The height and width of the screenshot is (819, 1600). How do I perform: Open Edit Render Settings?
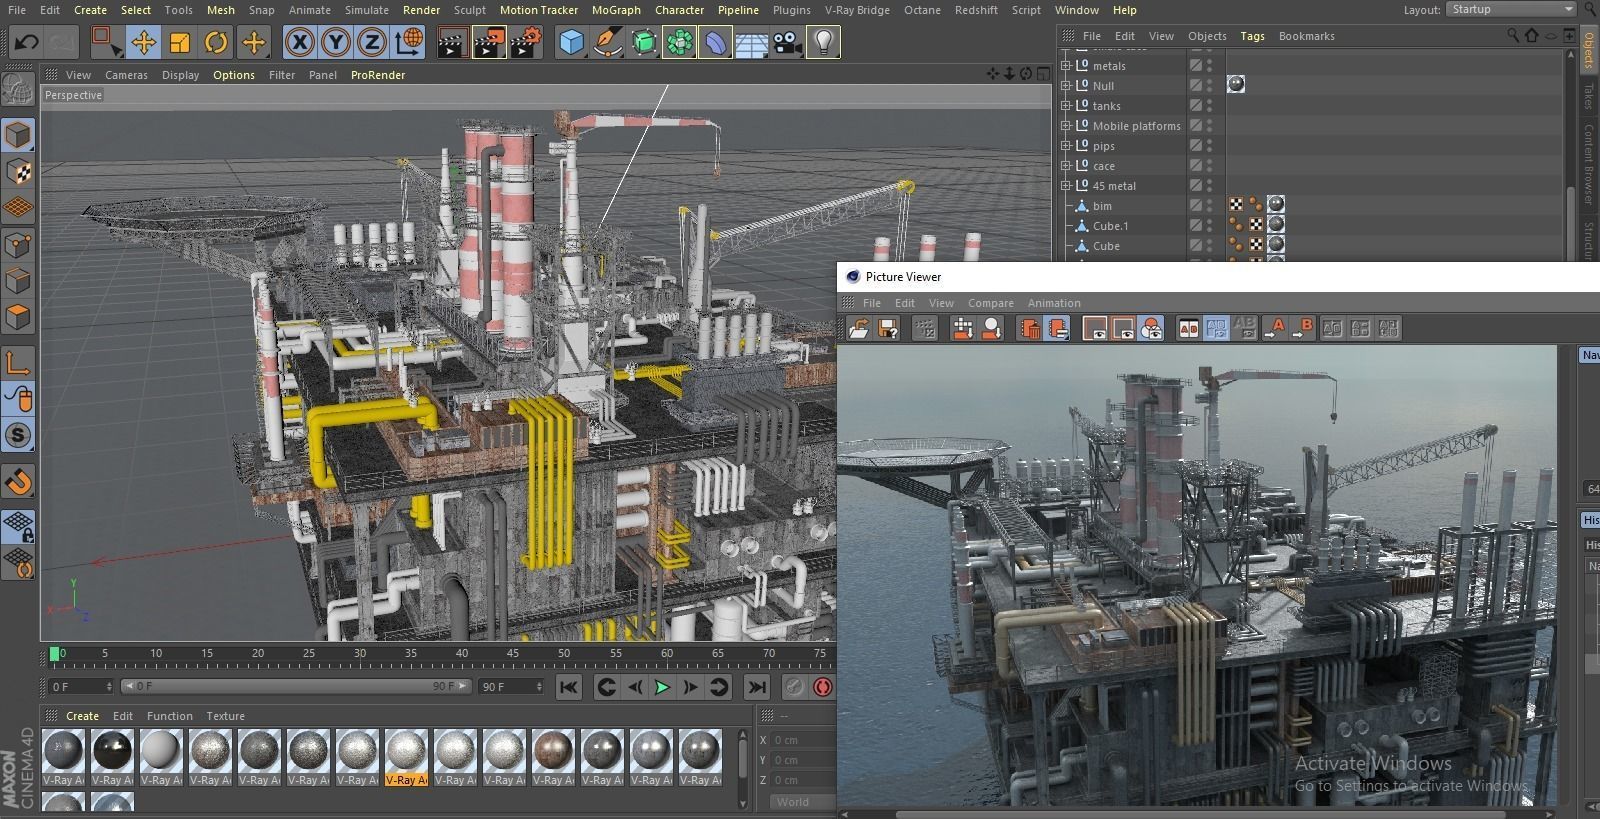coord(526,42)
